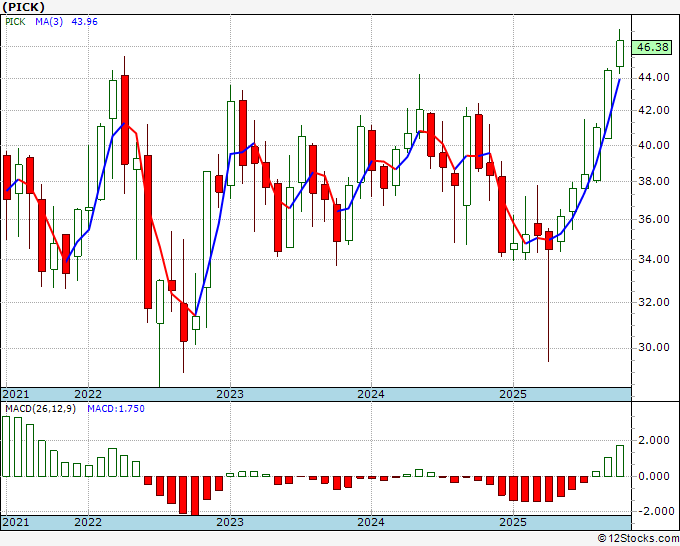Click the 30.00 price axis label
Viewport: 680px width, 546px height.
coord(654,347)
